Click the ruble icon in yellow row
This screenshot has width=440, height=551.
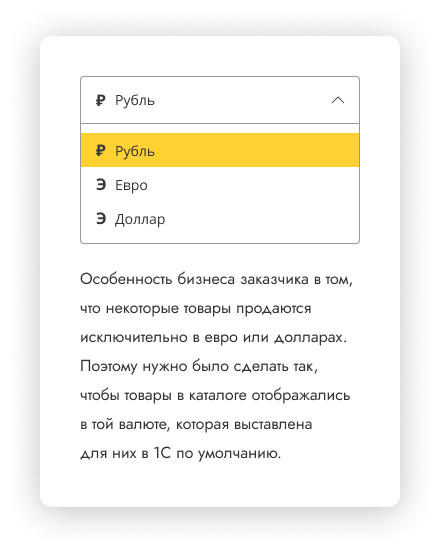tap(101, 151)
